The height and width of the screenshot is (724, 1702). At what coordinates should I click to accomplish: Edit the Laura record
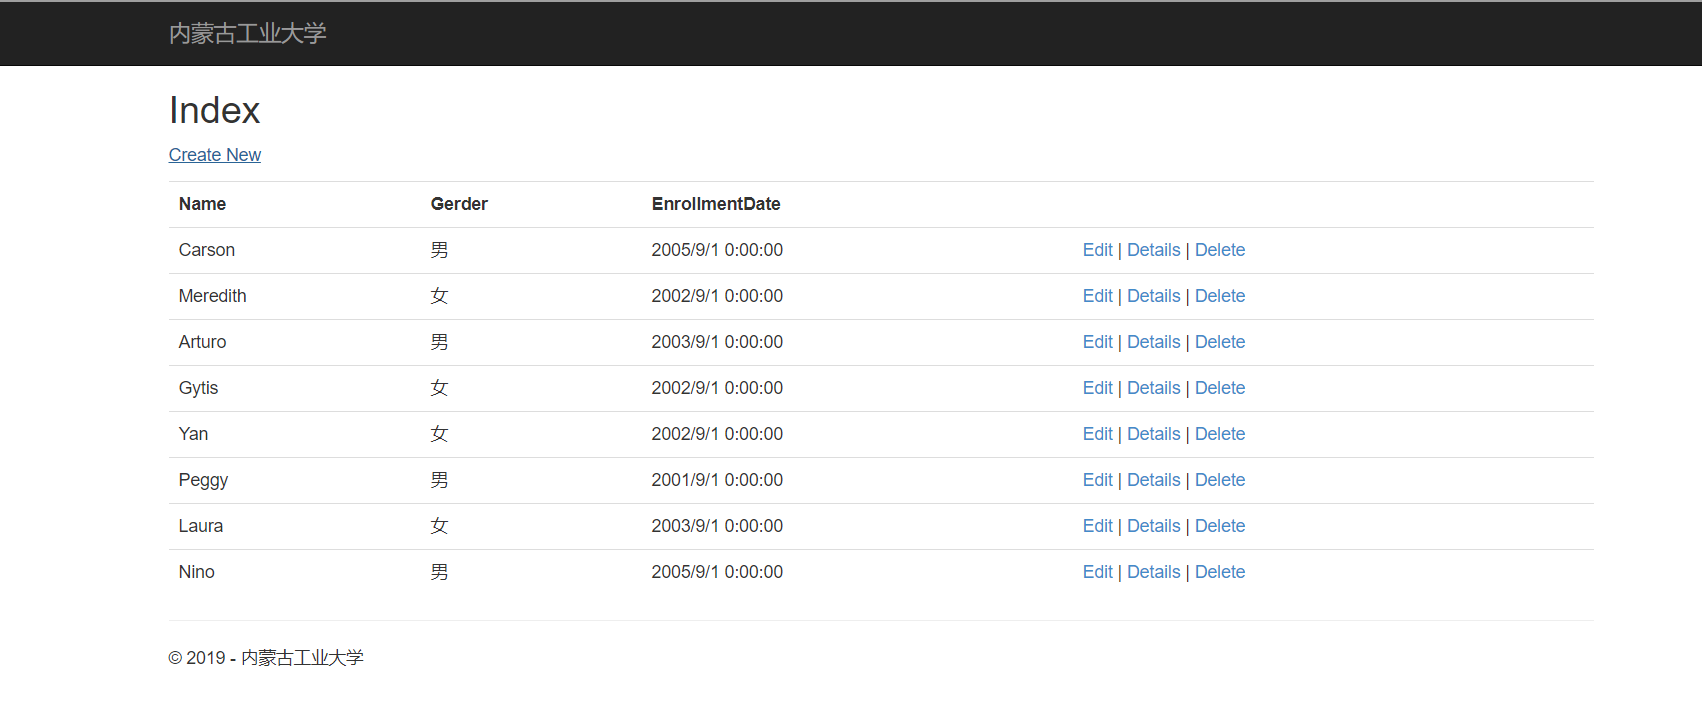[1097, 526]
